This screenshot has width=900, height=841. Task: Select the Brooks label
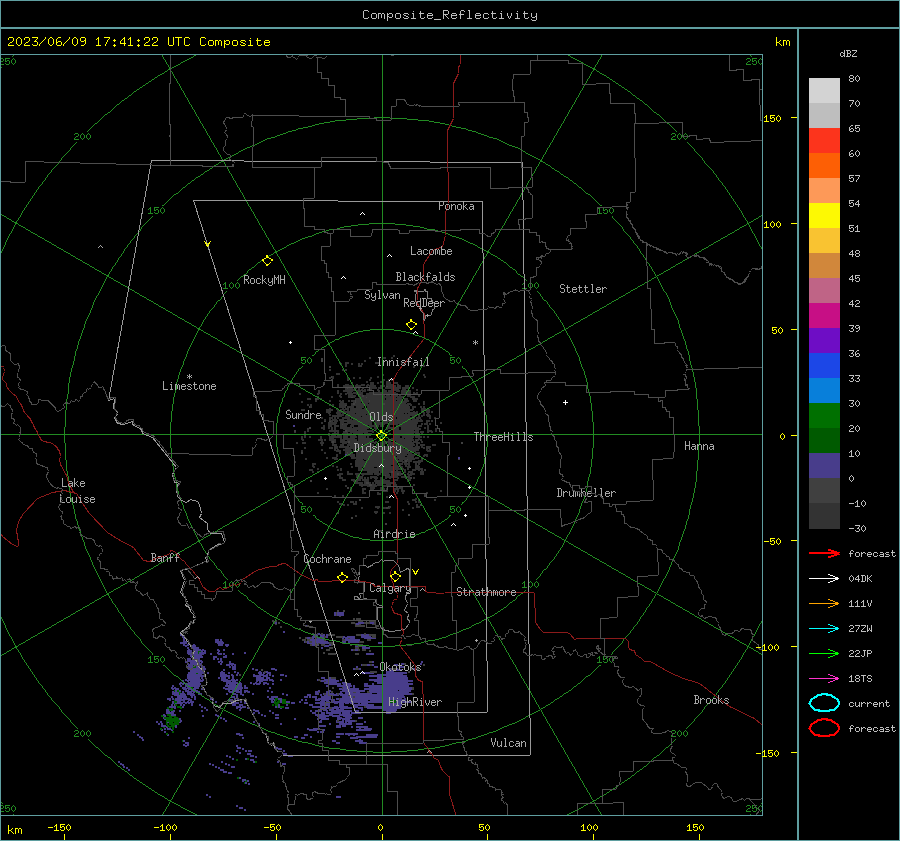coord(711,700)
